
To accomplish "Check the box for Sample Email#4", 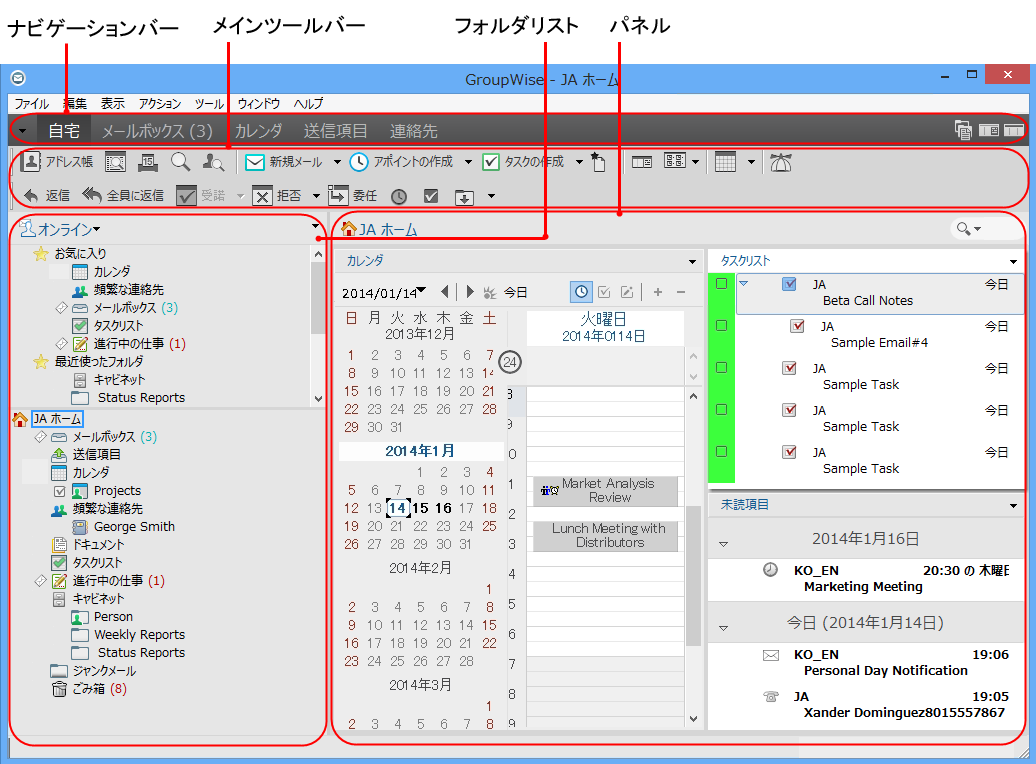I will 797,326.
